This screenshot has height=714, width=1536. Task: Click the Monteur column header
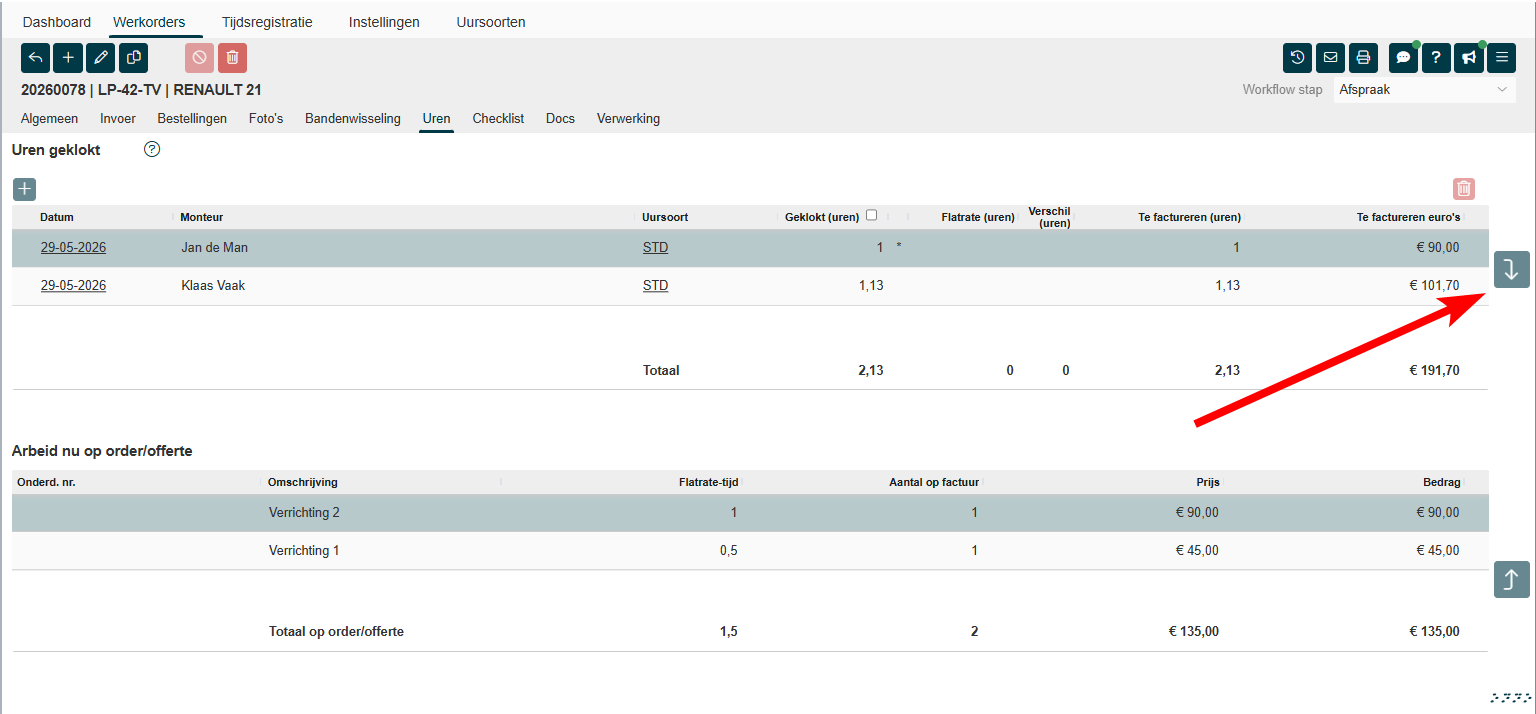pyautogui.click(x=201, y=217)
